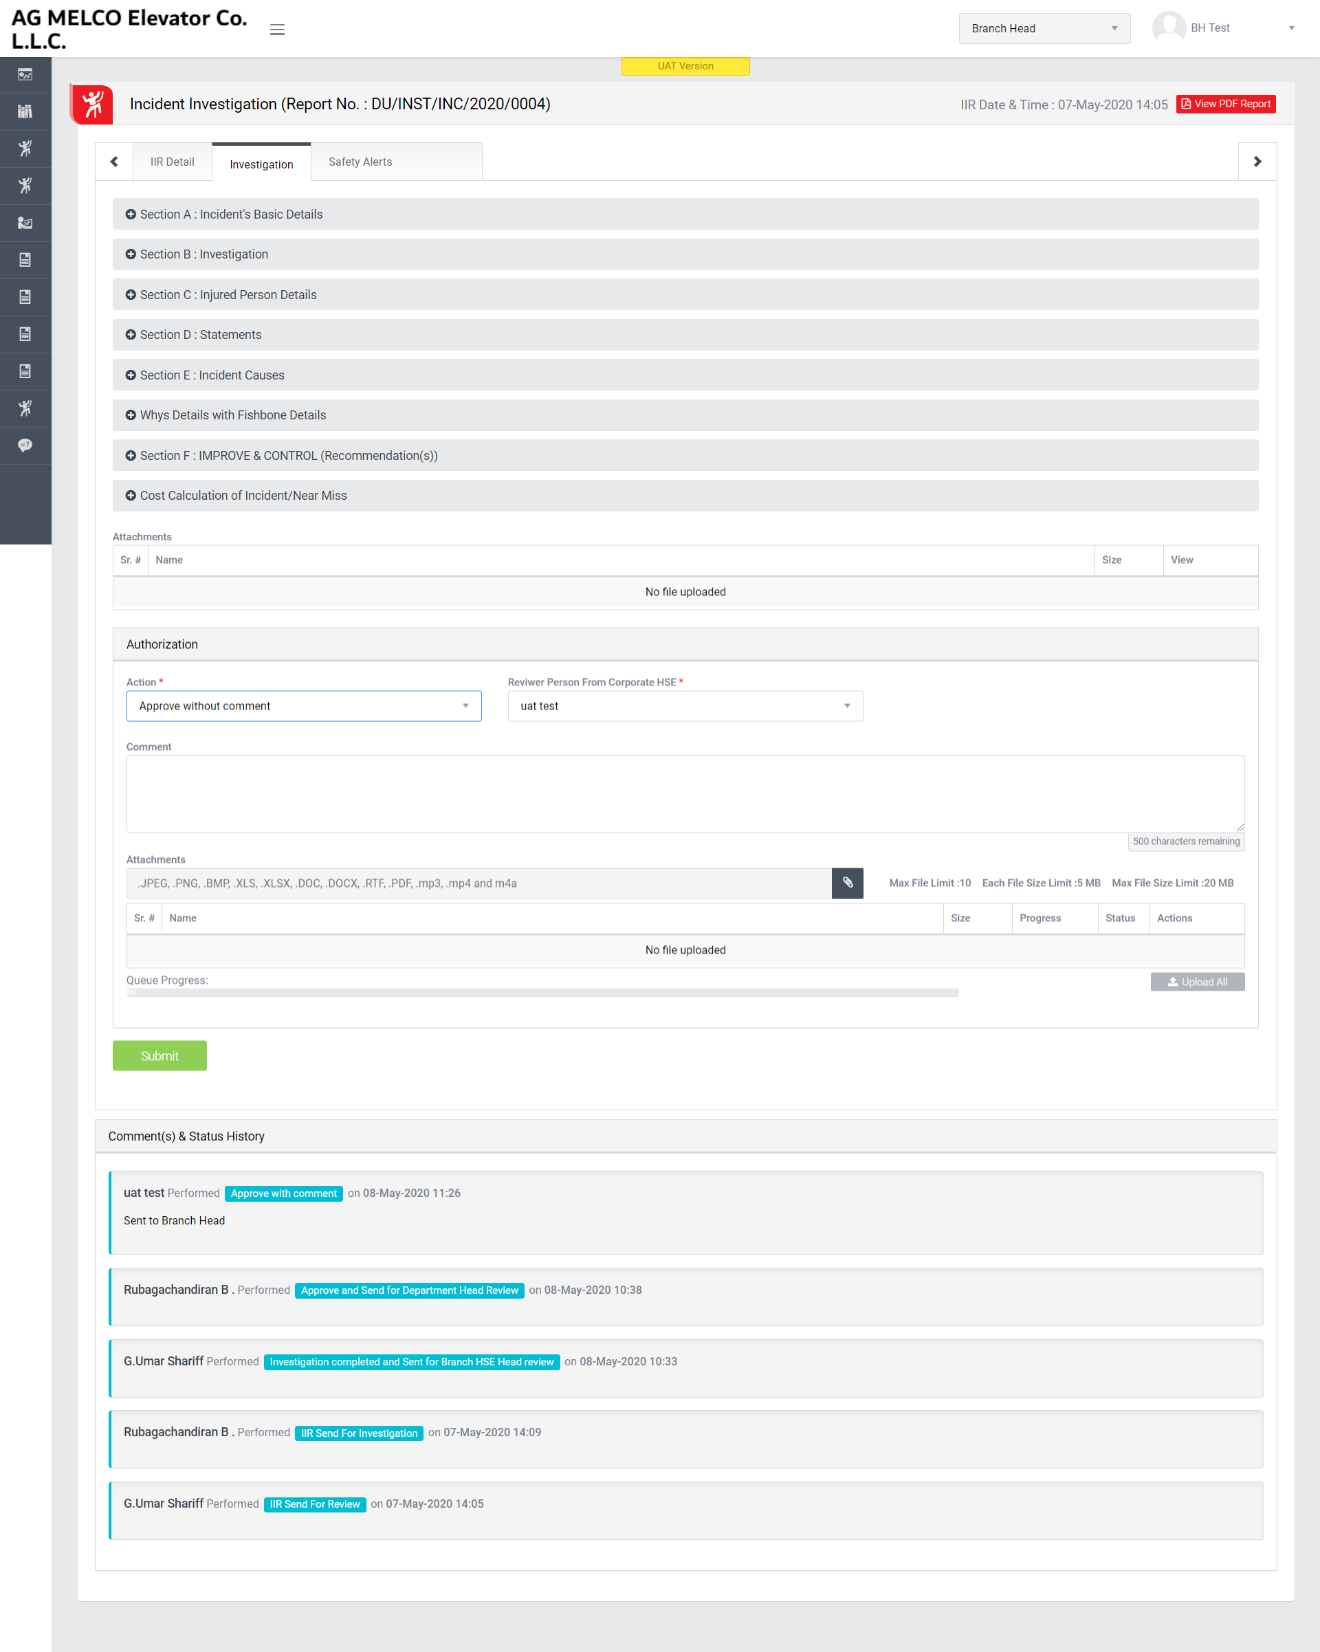Toggle the hamburger menu next to company name

coord(277,30)
